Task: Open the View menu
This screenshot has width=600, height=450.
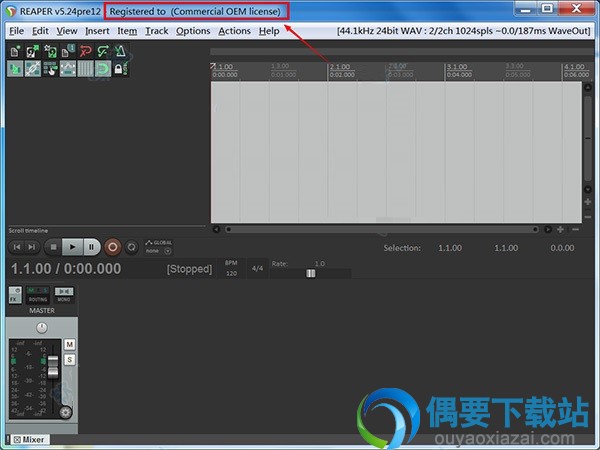Action: (x=67, y=31)
